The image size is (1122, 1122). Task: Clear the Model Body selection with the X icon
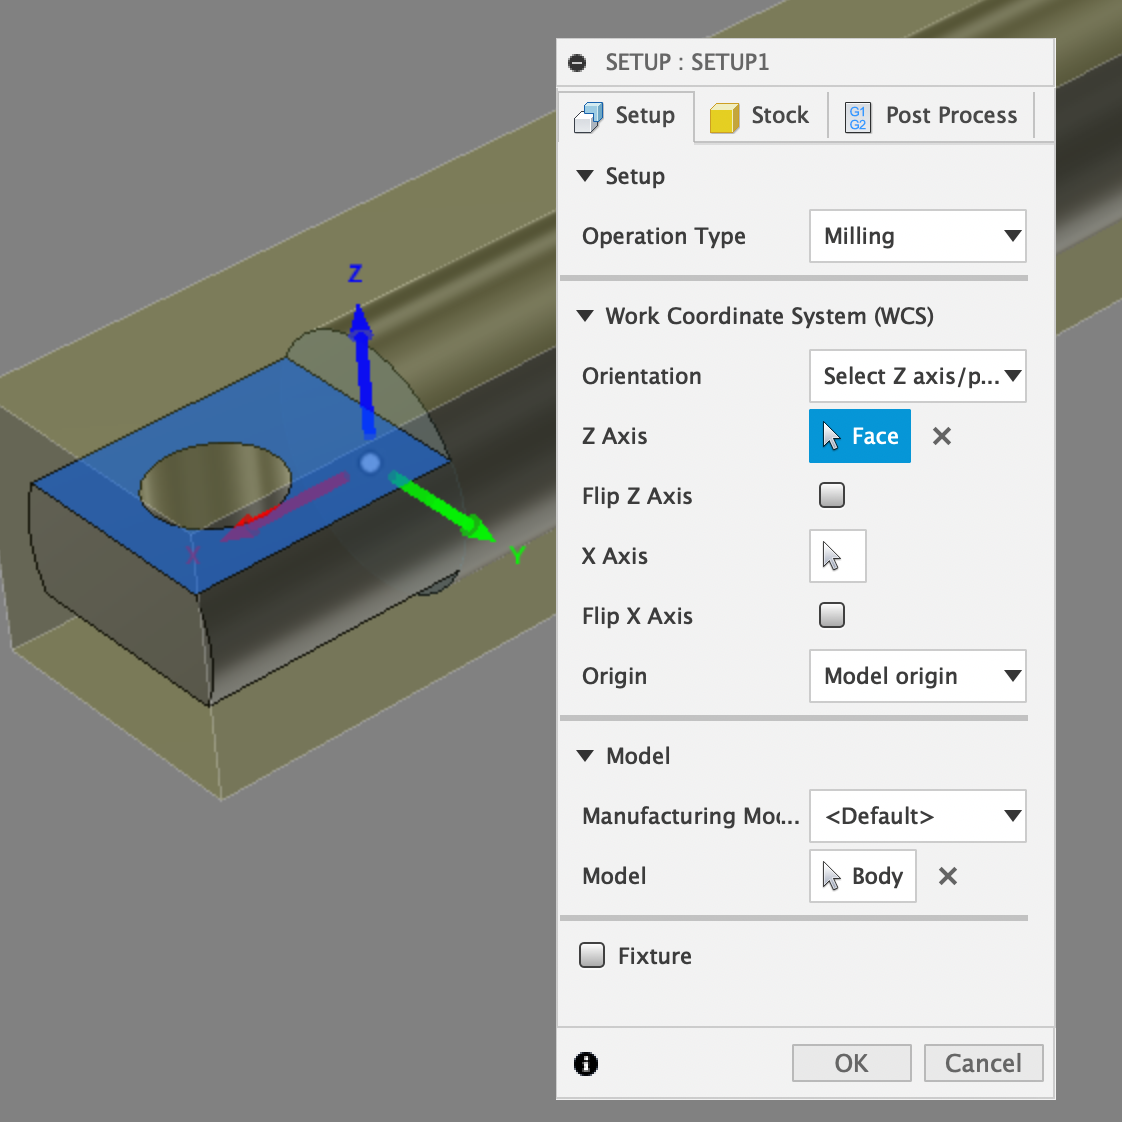coord(947,876)
